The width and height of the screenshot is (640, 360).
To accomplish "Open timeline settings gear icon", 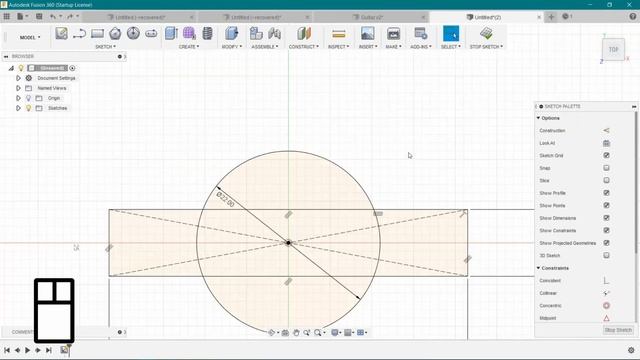I will pos(631,350).
